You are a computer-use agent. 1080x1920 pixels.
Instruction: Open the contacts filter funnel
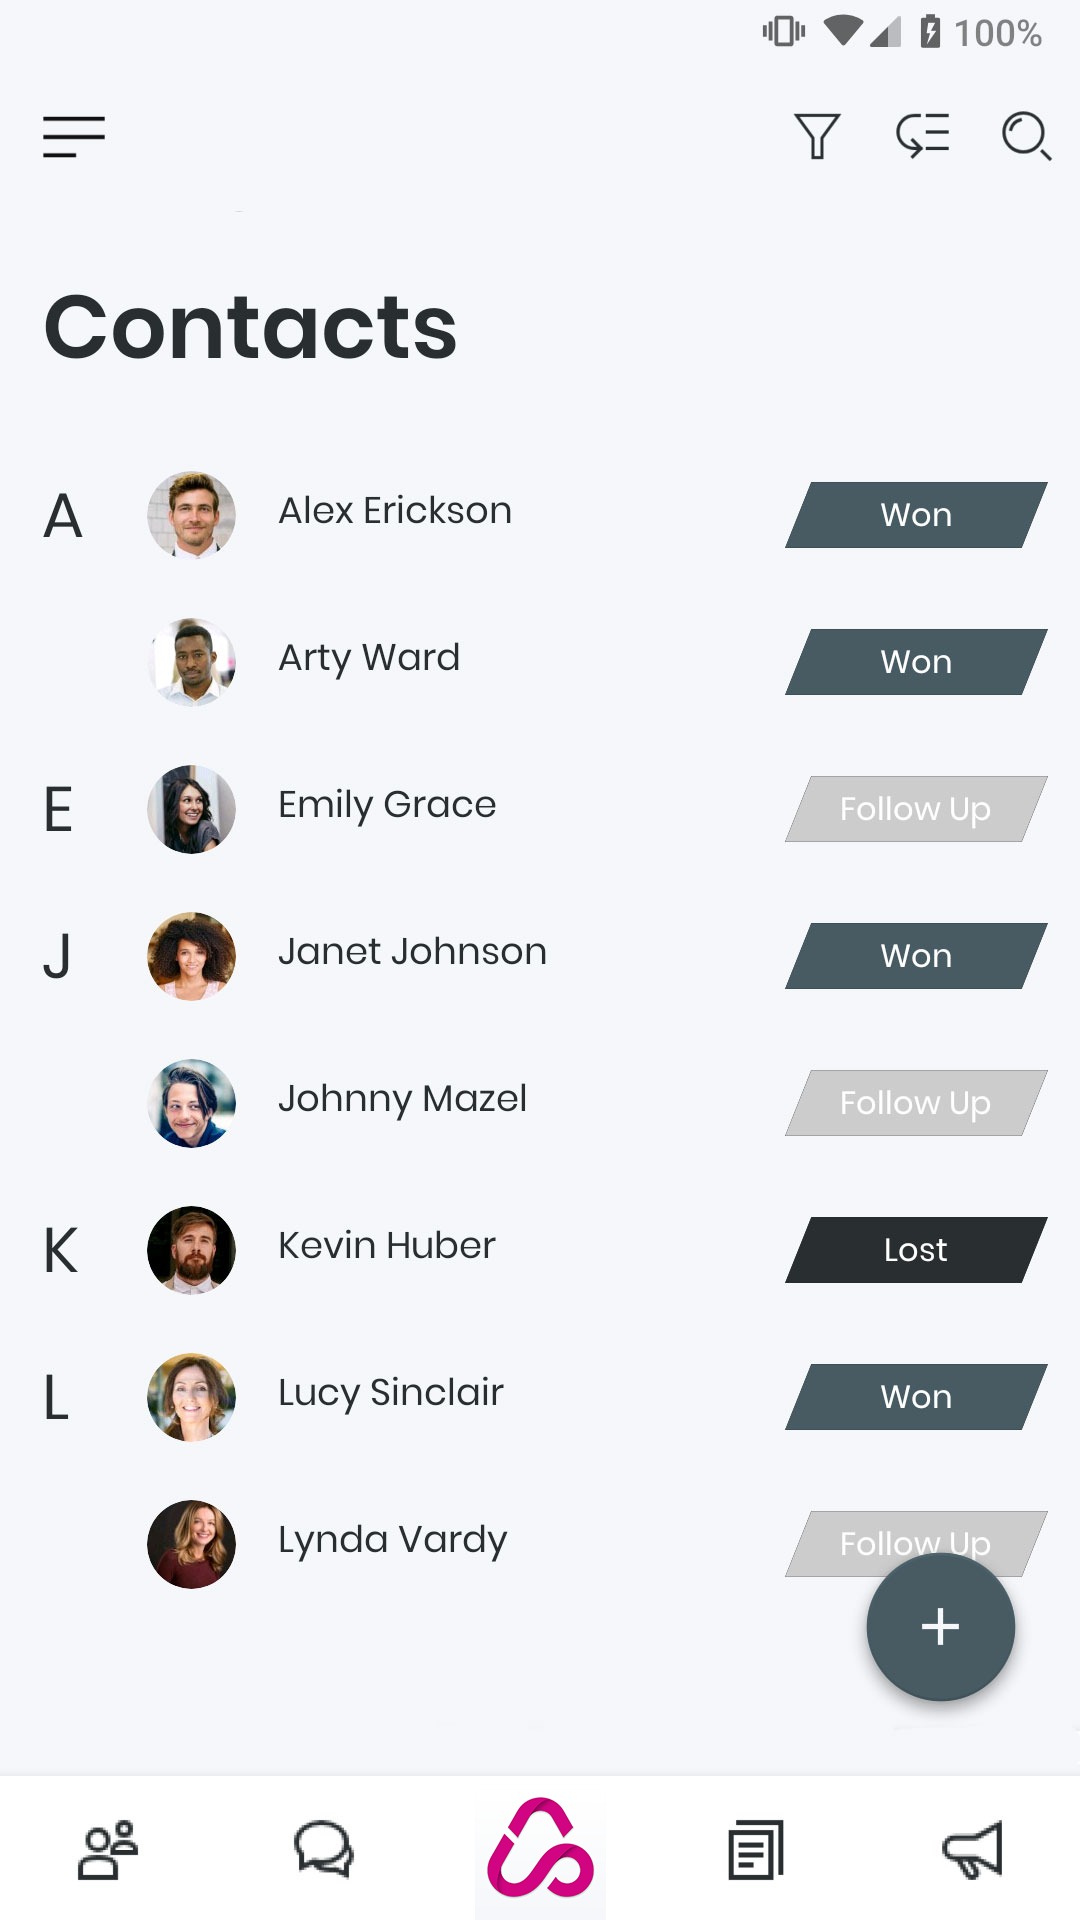tap(816, 136)
